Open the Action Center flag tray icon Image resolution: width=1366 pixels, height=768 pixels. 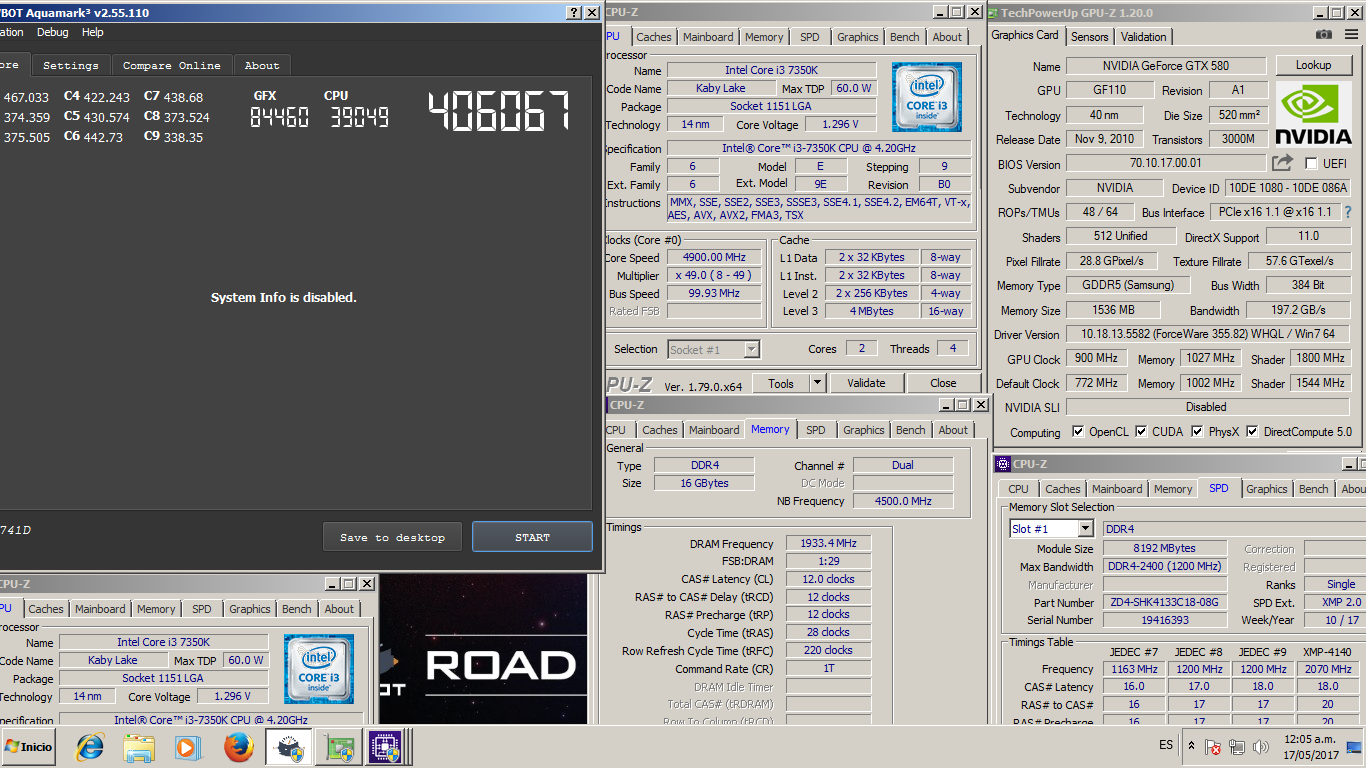pos(1213,747)
